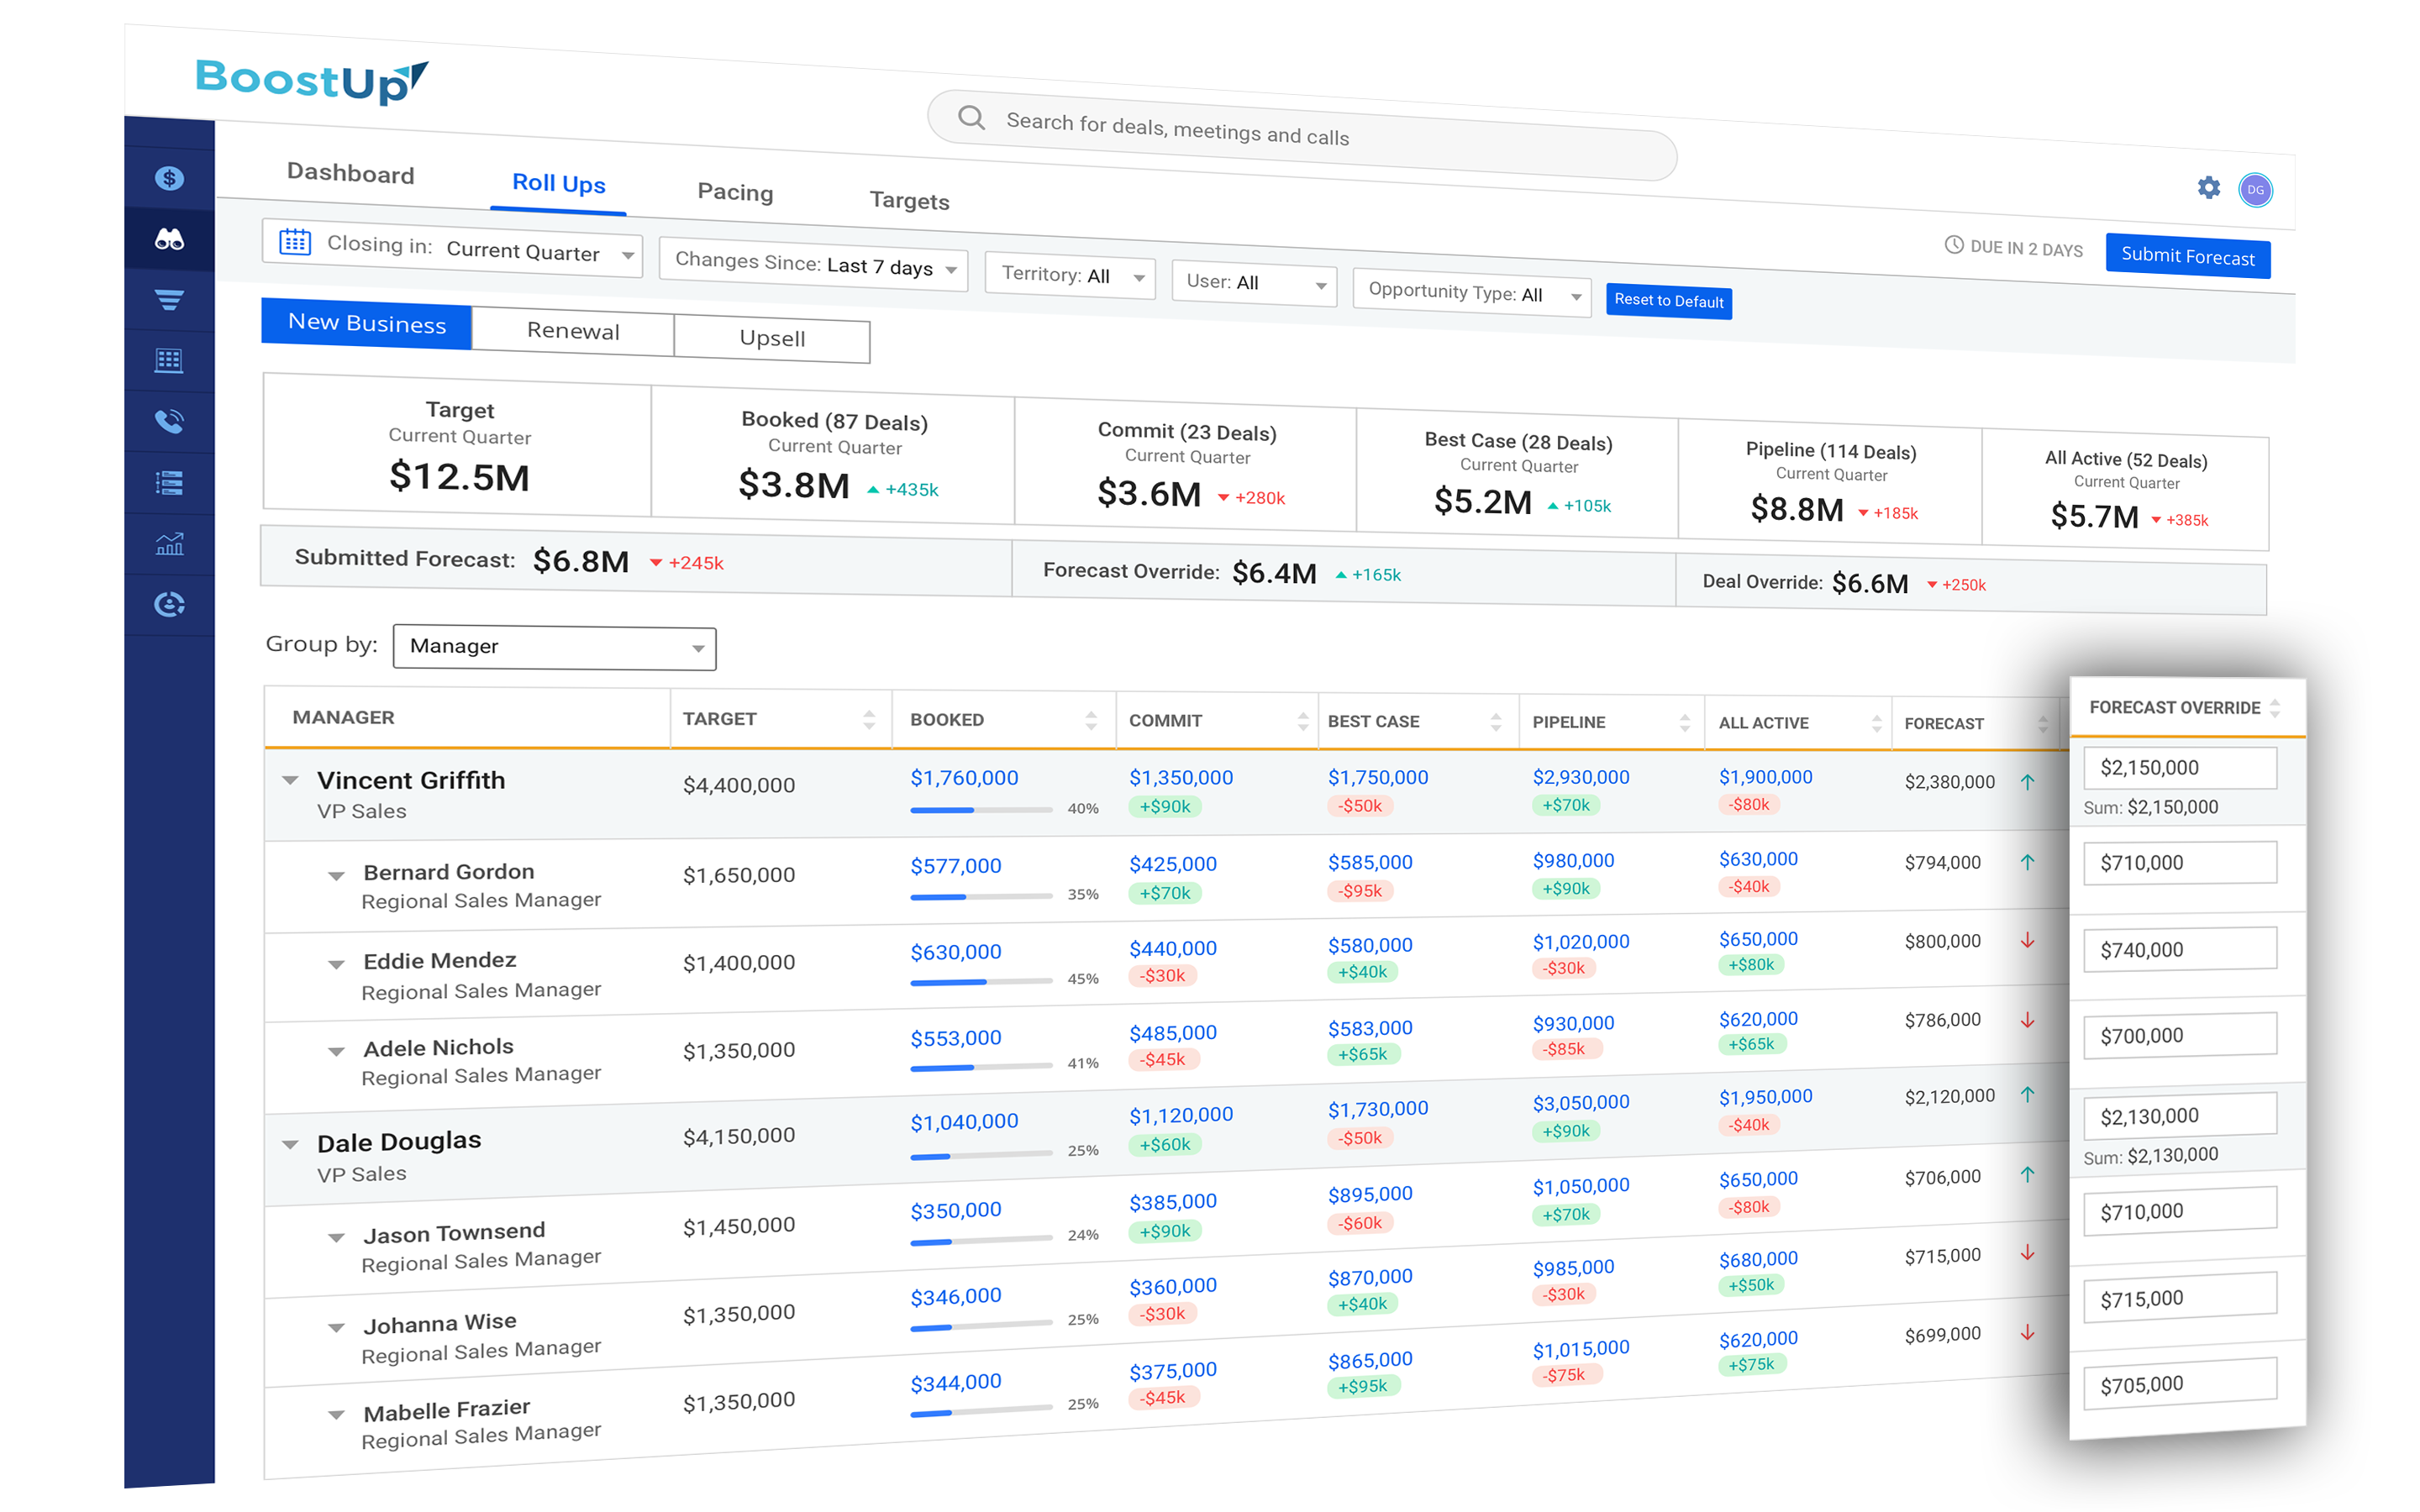Viewport: 2420px width, 1512px height.
Task: Click Vincent Griffith 40% booked progress bar
Action: coord(981,810)
